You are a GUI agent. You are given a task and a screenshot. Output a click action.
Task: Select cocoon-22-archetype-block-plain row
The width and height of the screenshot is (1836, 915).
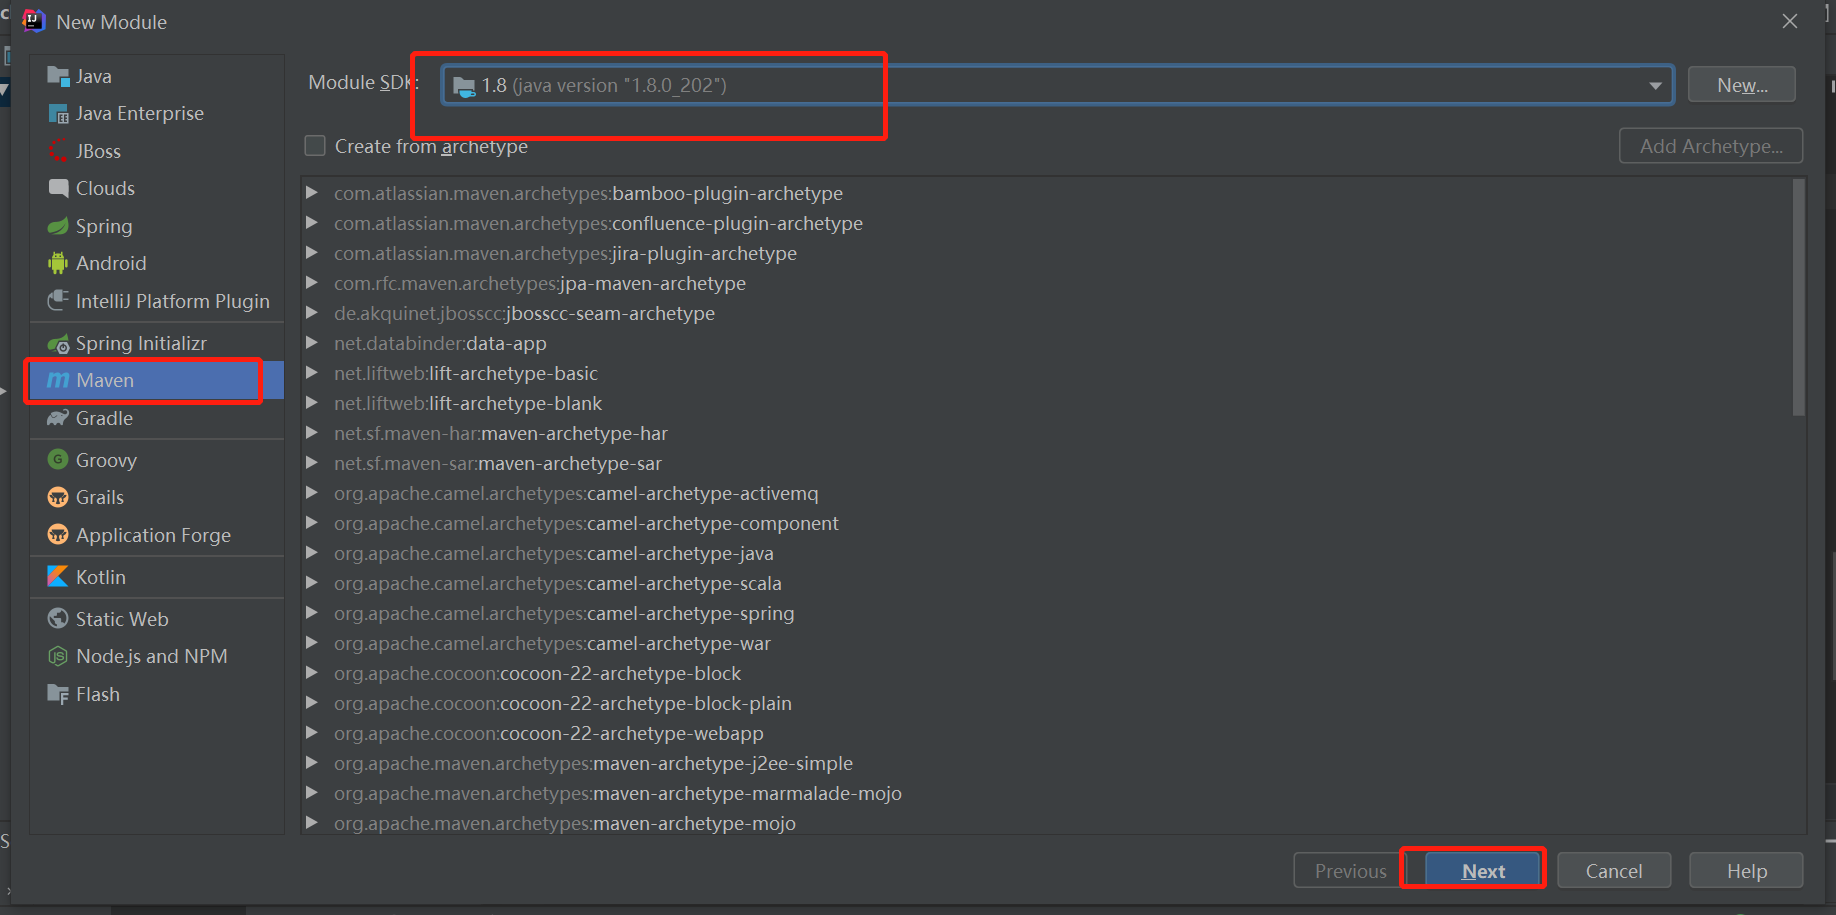pyautogui.click(x=1046, y=703)
